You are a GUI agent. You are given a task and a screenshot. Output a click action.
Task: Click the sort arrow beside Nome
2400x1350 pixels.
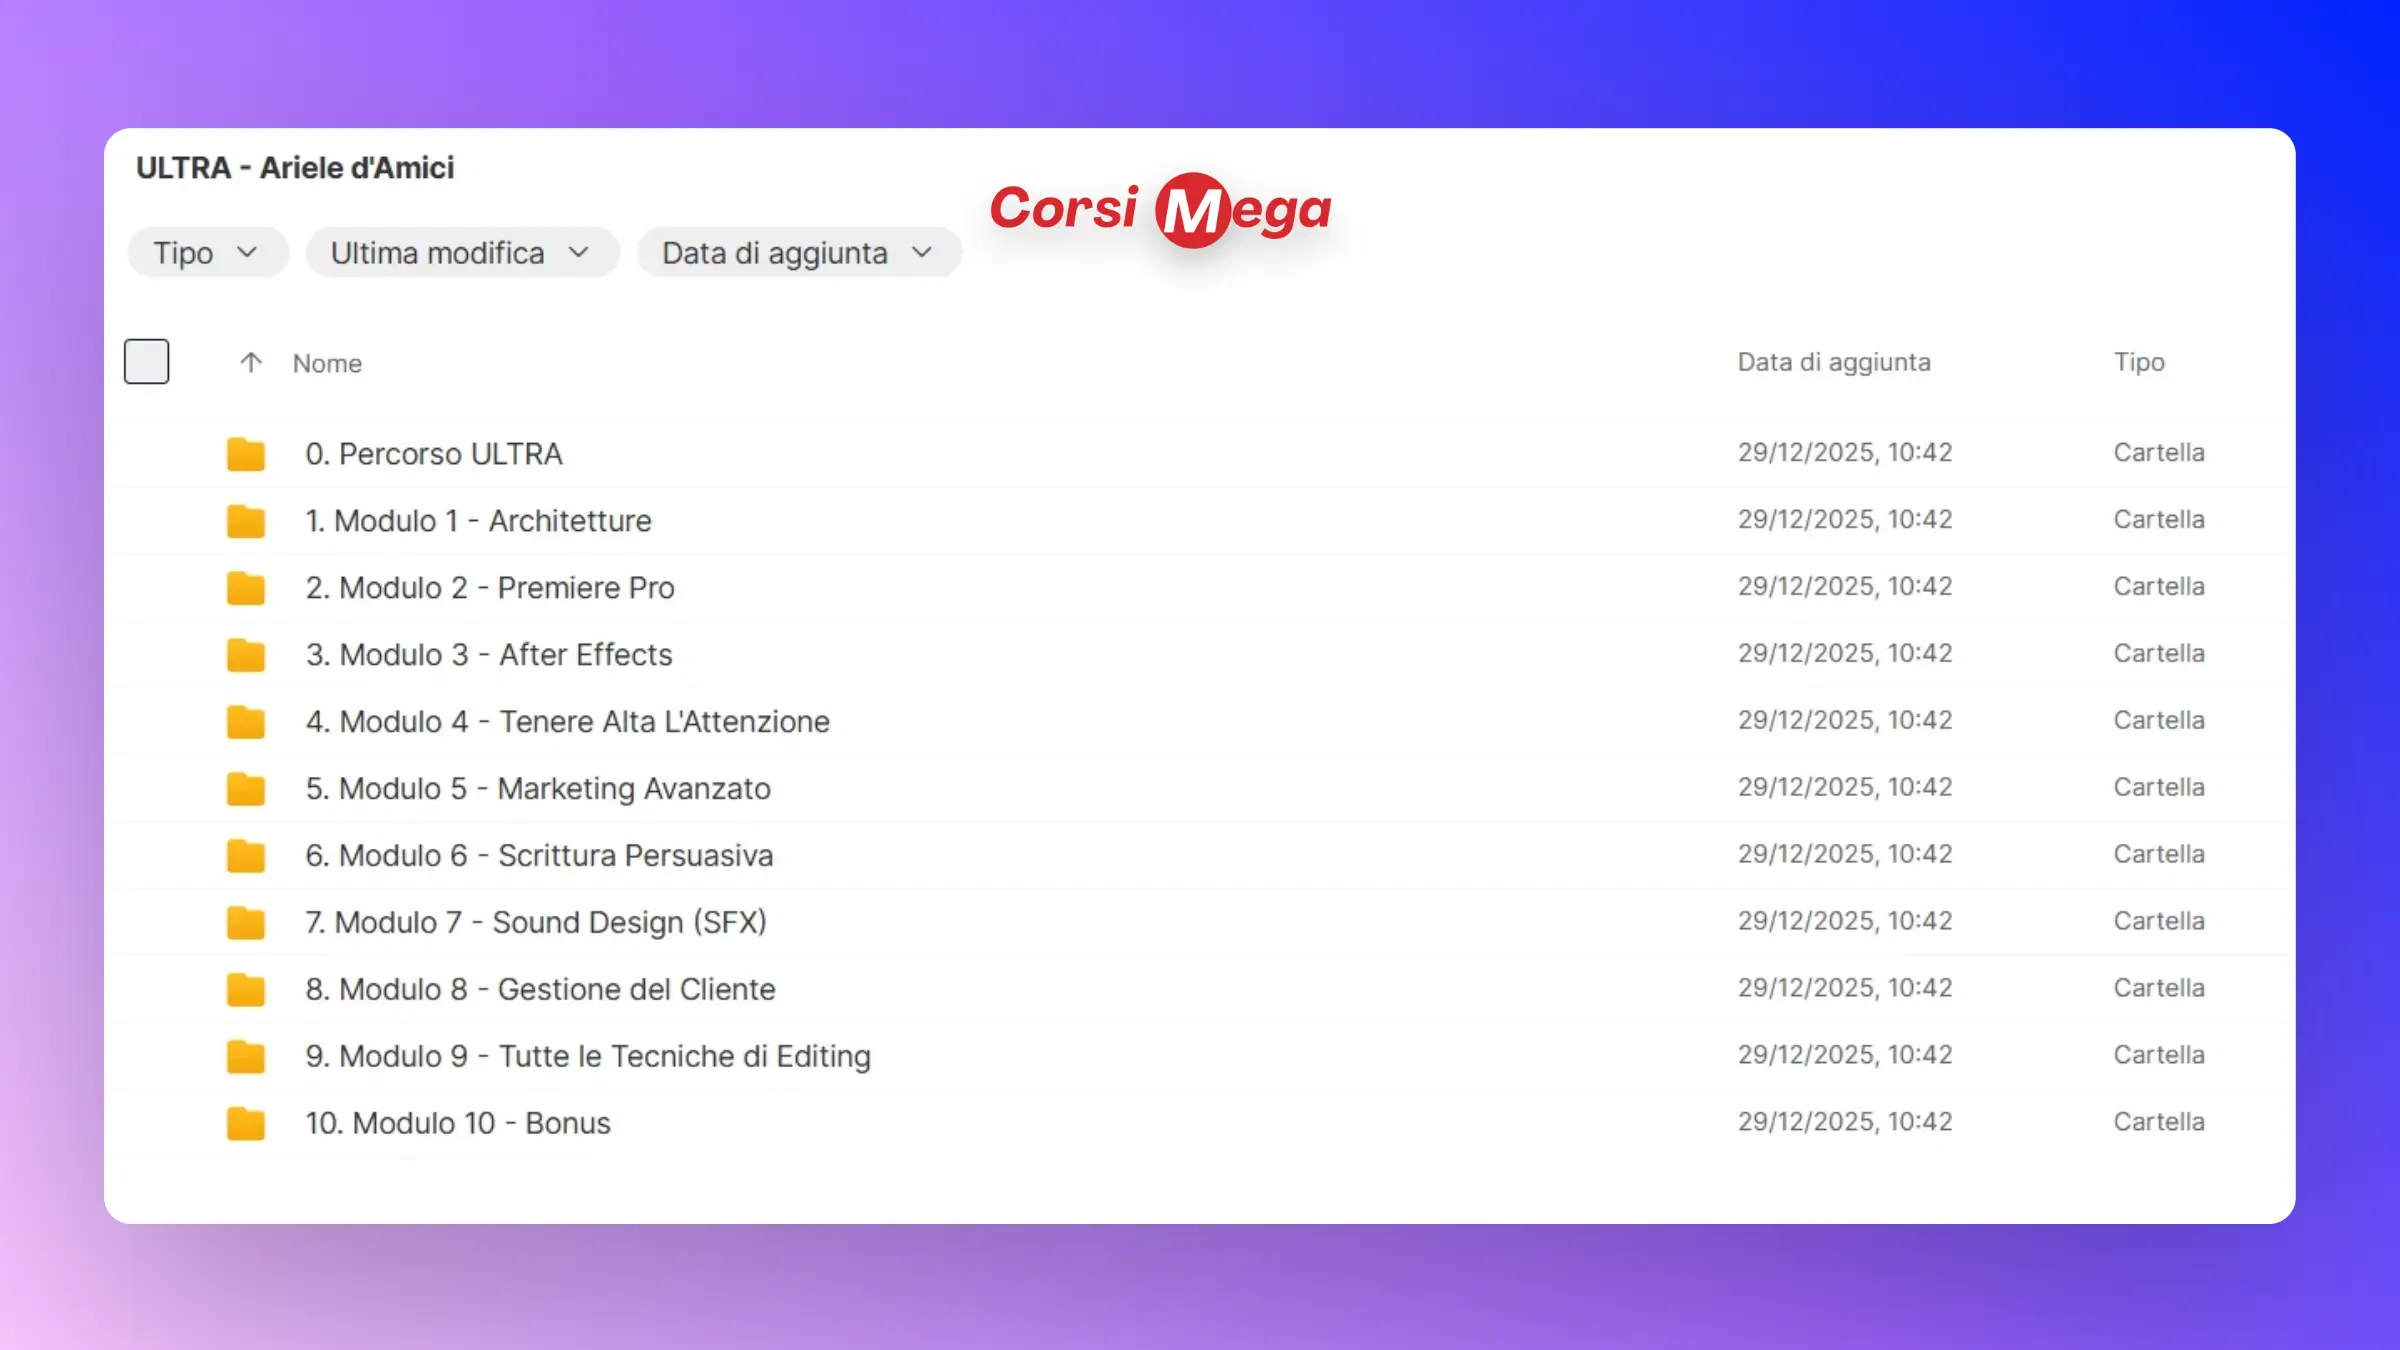251,362
